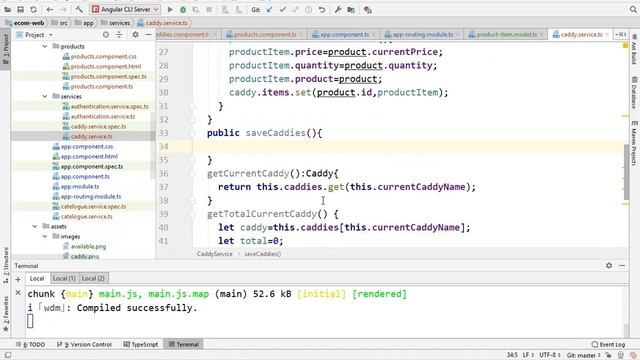Click the Save All disk icon
640x360 pixels.
20,9
